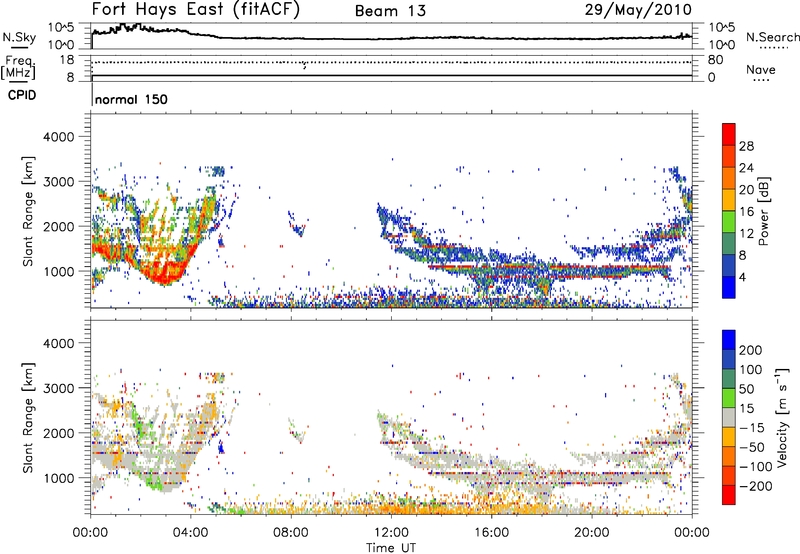Click the 'Time UT' axis title
Image resolution: width=800 pixels, height=554 pixels.
pyautogui.click(x=391, y=548)
